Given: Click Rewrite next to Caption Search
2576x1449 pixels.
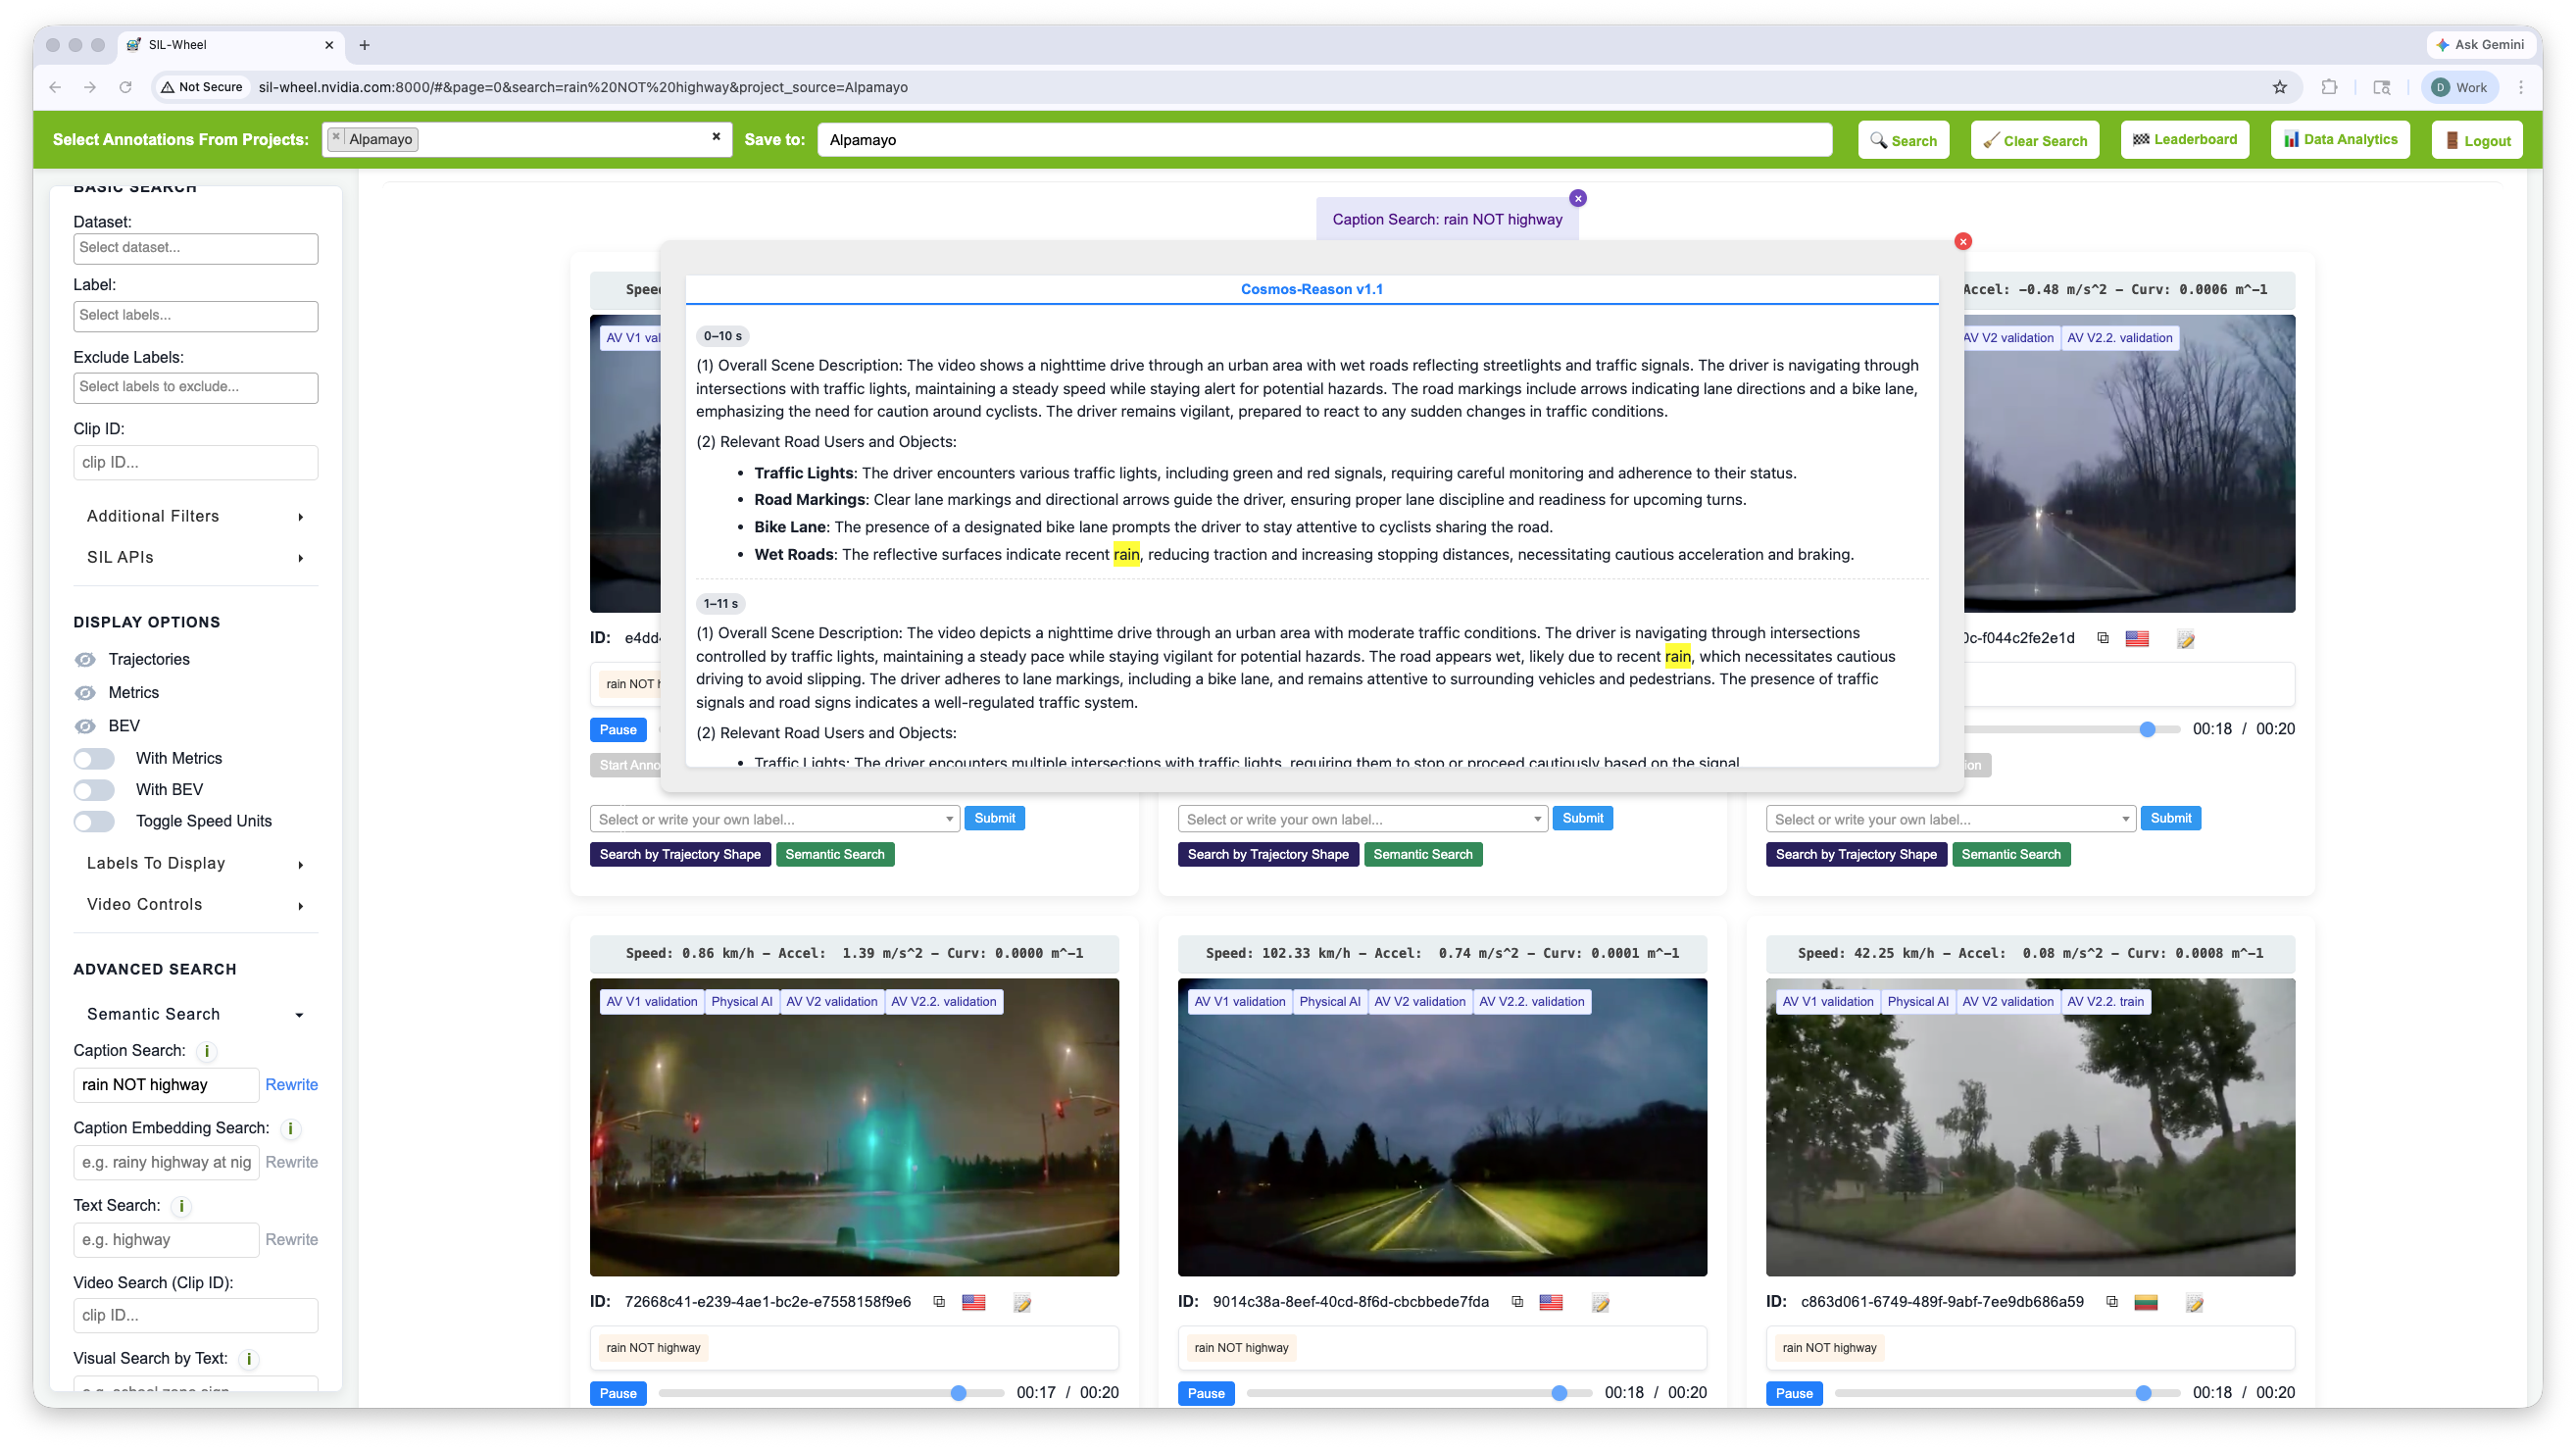Looking at the screenshot, I should click(291, 1084).
